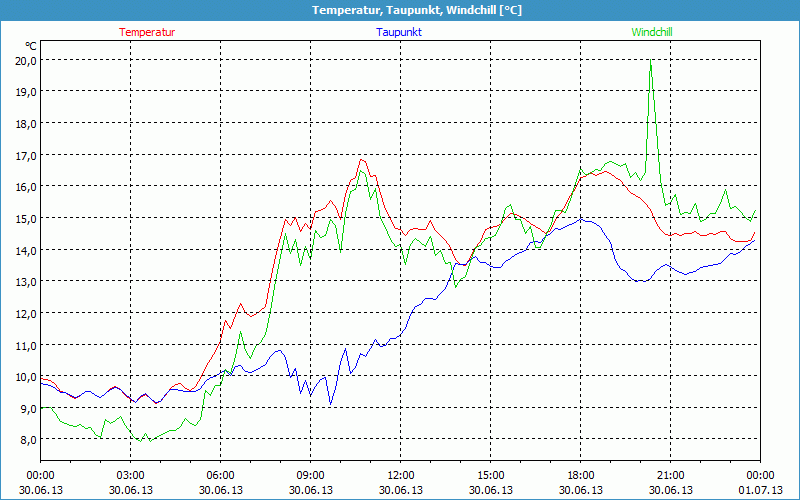Image resolution: width=800 pixels, height=500 pixels.
Task: Click the green Windchill legend label
Action: 652,32
